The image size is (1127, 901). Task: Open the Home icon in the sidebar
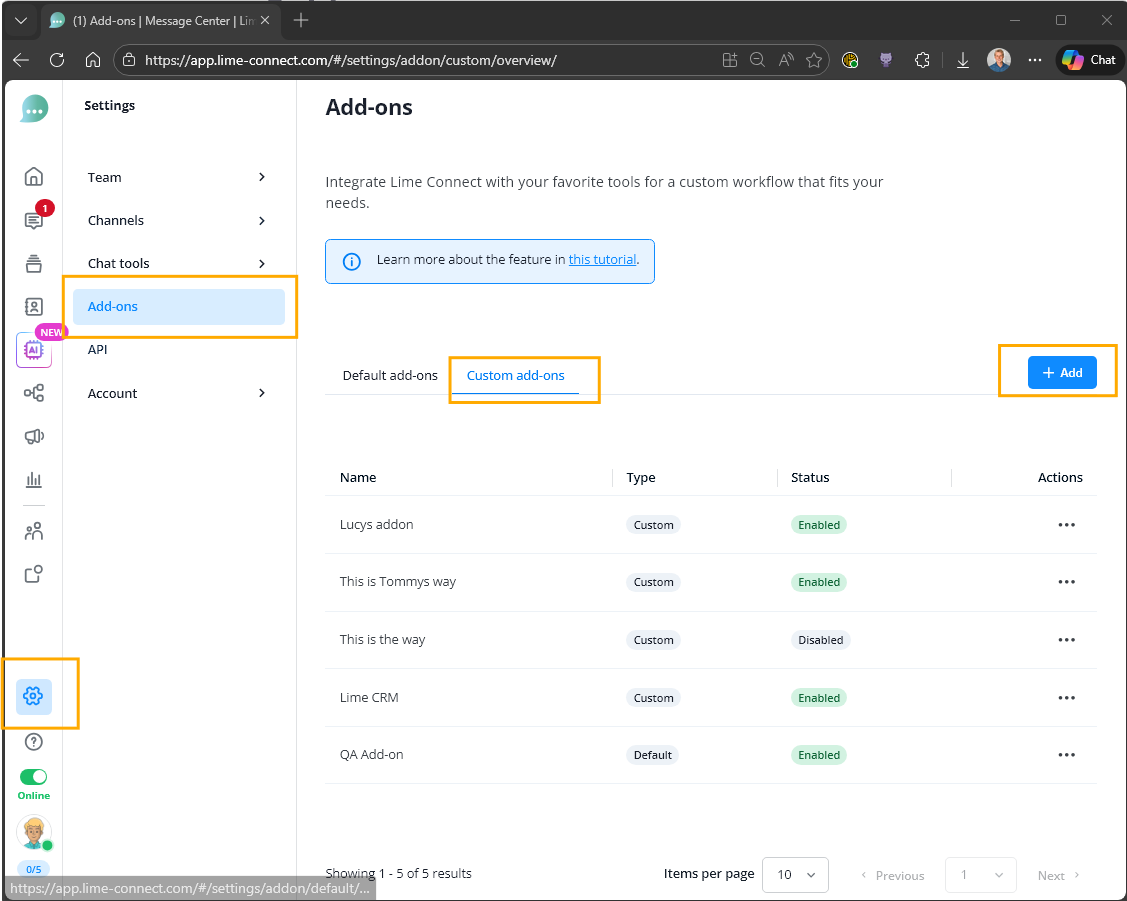point(33,175)
